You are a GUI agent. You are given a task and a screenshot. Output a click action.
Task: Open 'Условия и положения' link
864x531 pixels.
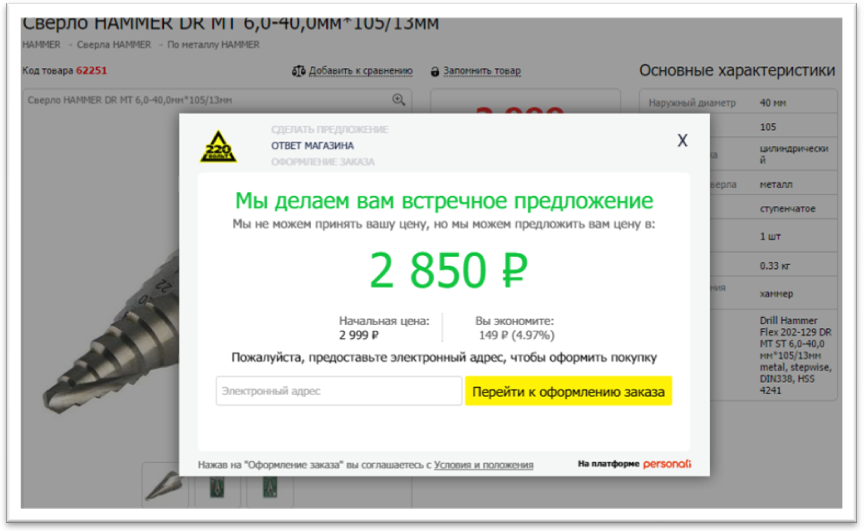pos(483,465)
